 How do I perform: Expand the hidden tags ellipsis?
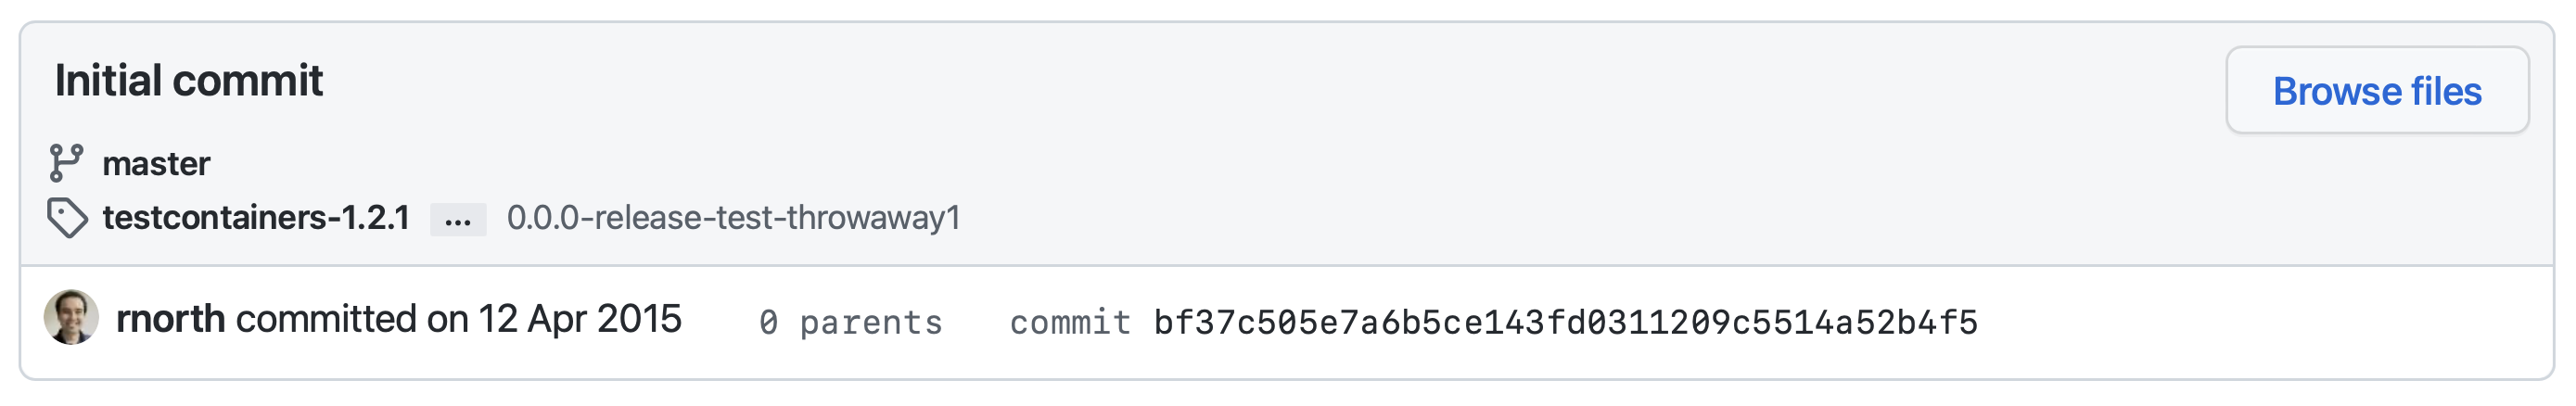pyautogui.click(x=458, y=220)
